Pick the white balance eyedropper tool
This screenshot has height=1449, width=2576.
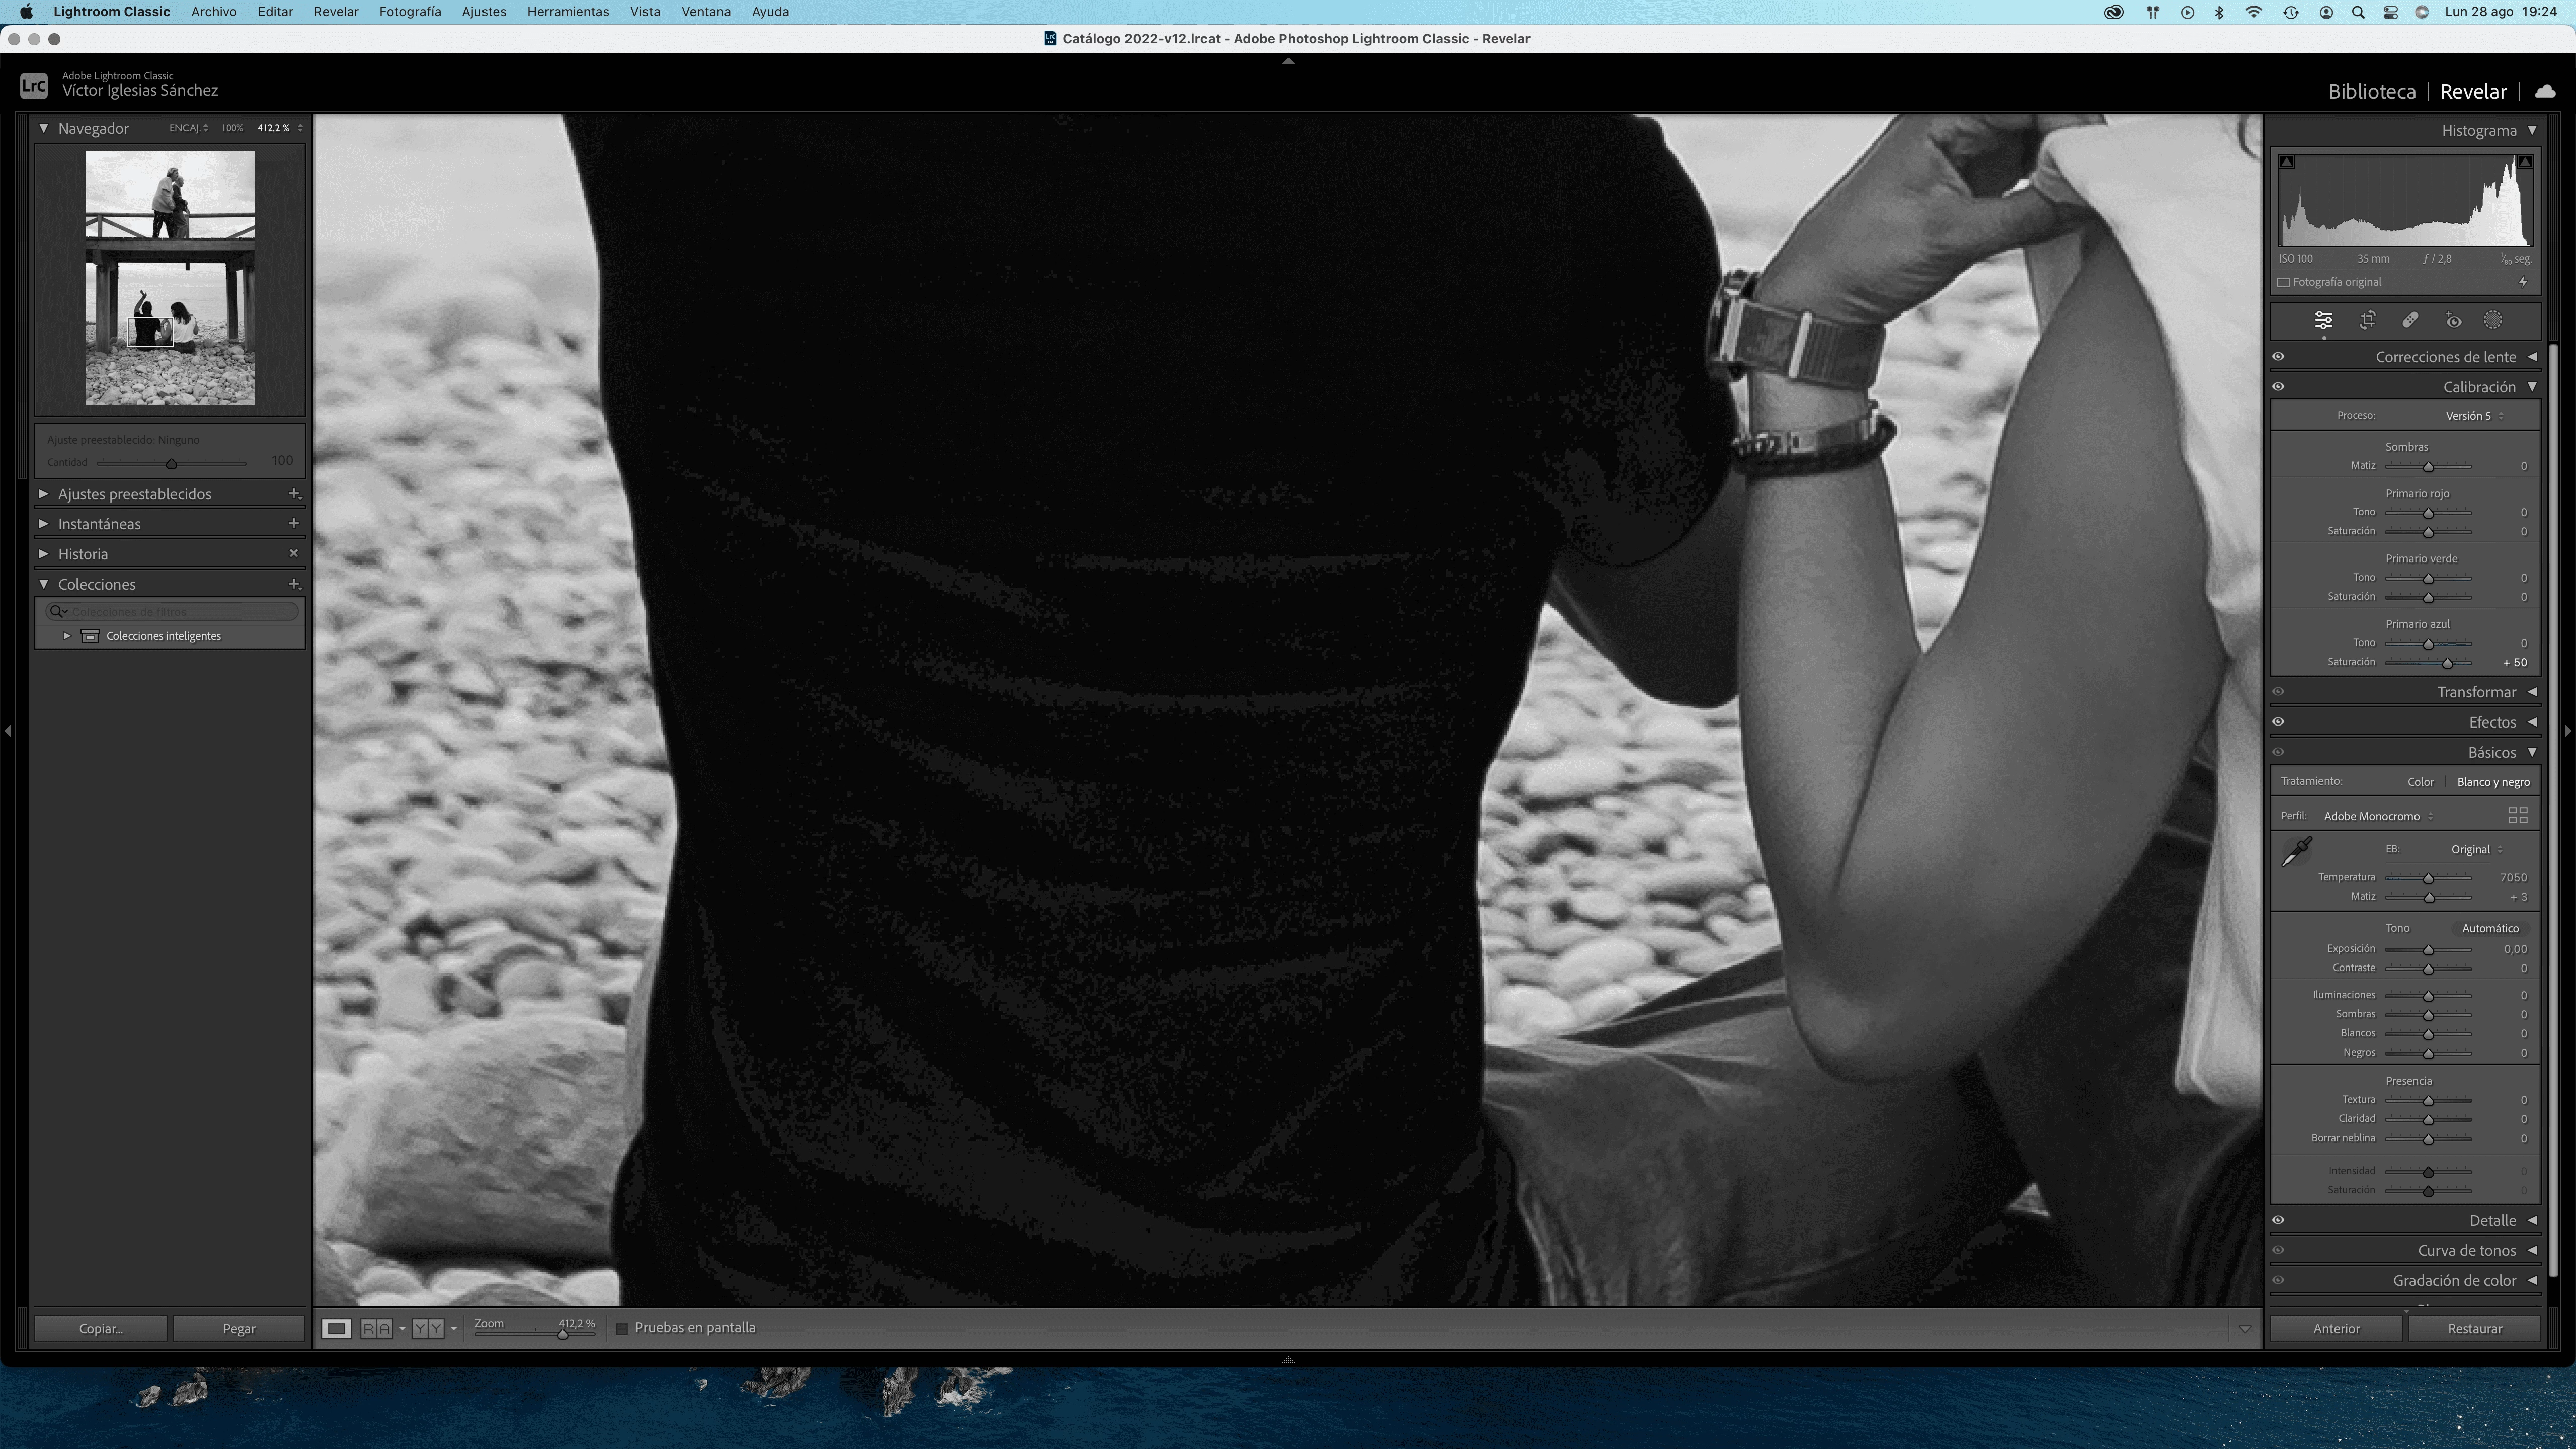coord(2296,851)
